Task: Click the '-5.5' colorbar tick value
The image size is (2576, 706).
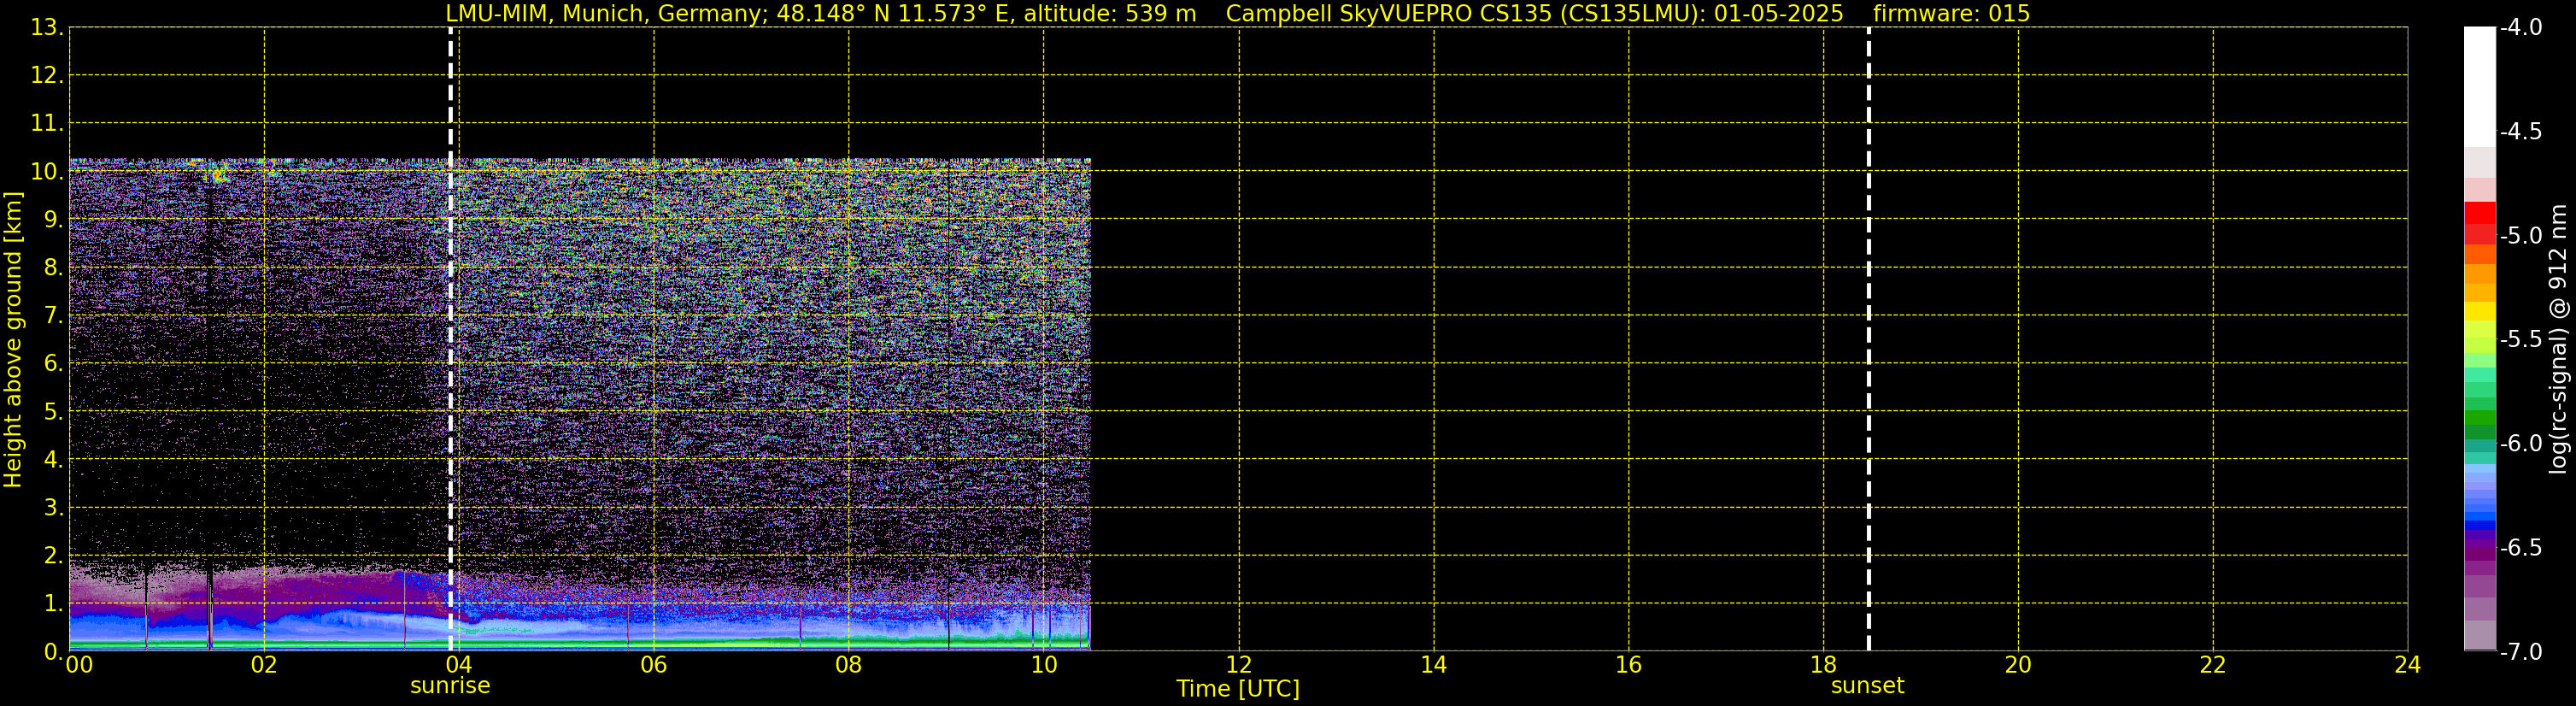Action: coord(2520,339)
